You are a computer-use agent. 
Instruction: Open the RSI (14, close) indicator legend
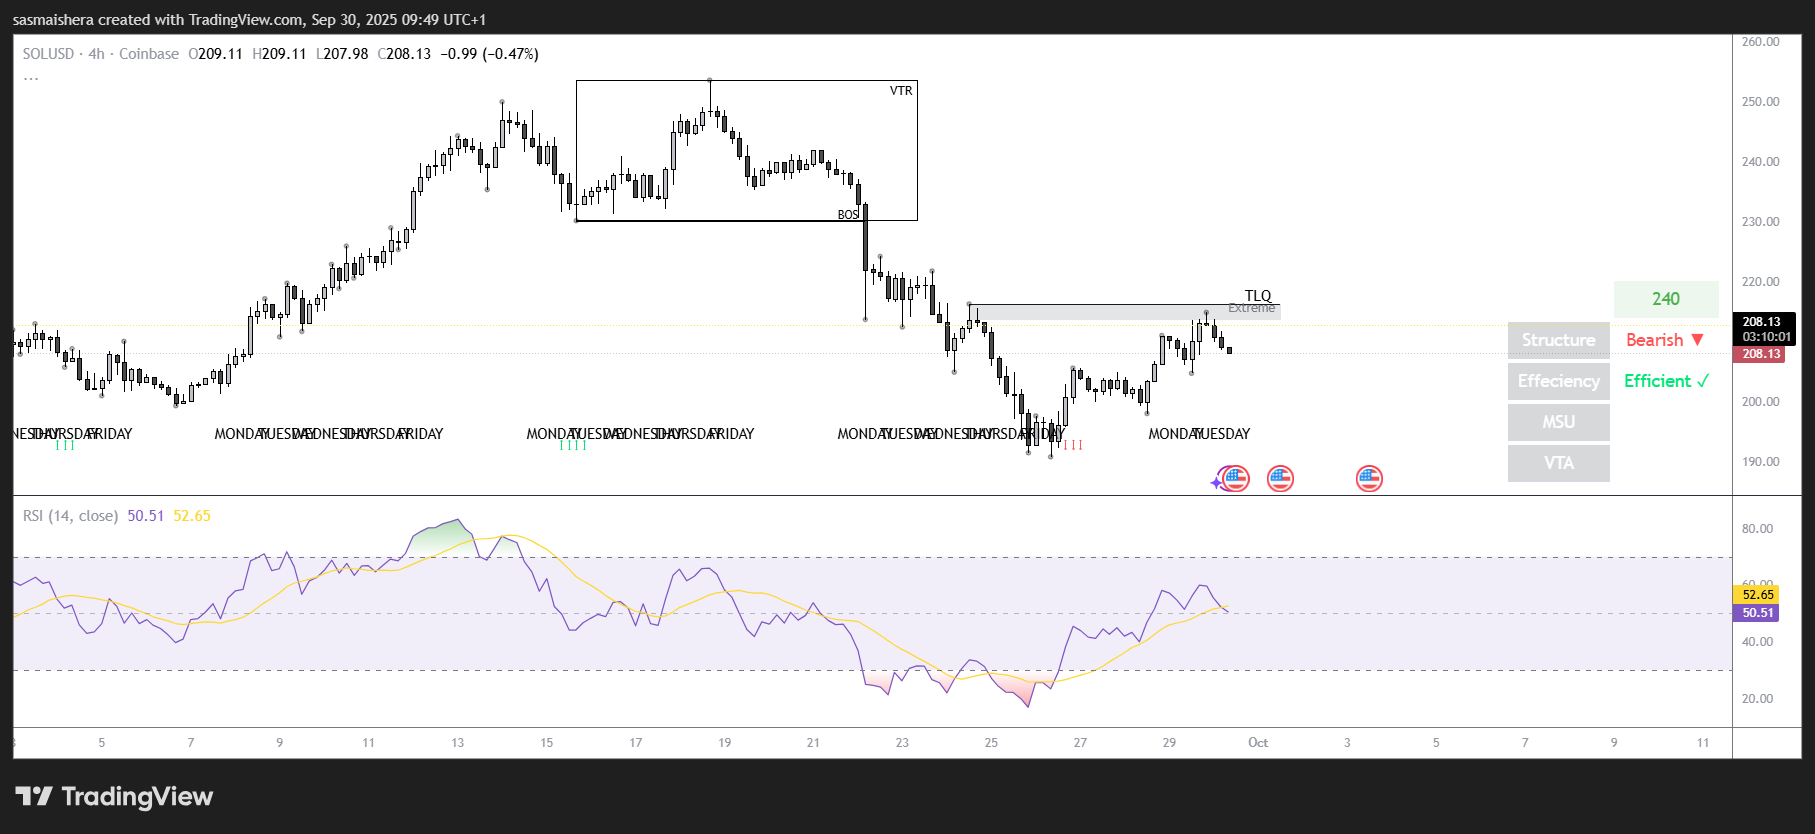70,516
